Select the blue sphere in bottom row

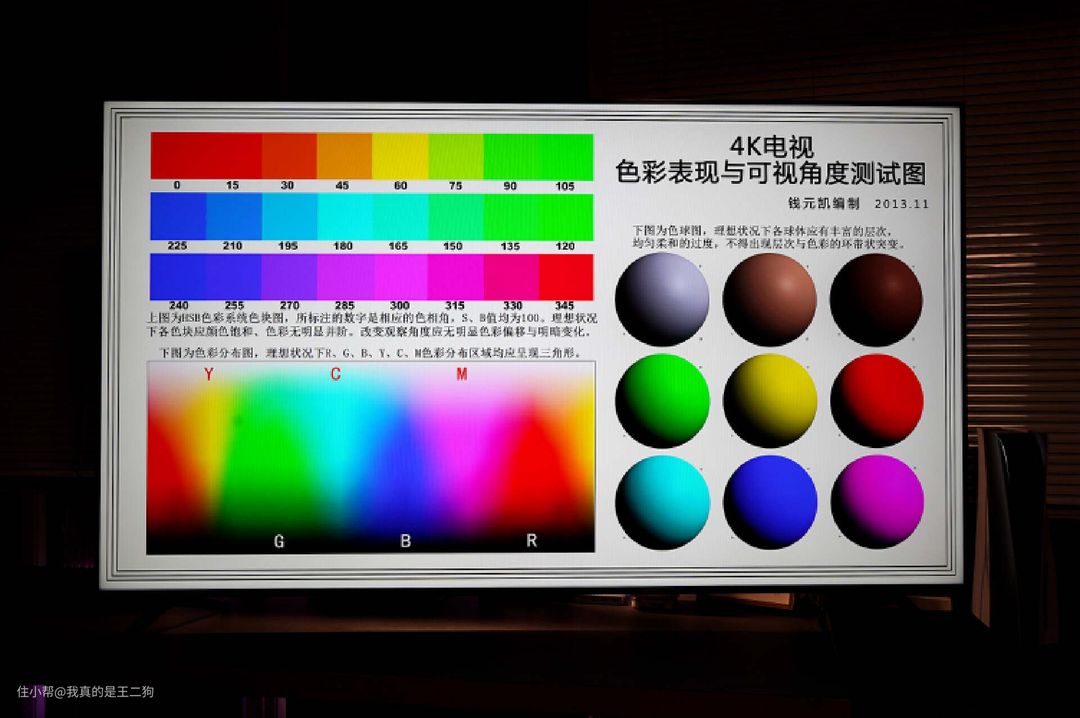click(770, 501)
